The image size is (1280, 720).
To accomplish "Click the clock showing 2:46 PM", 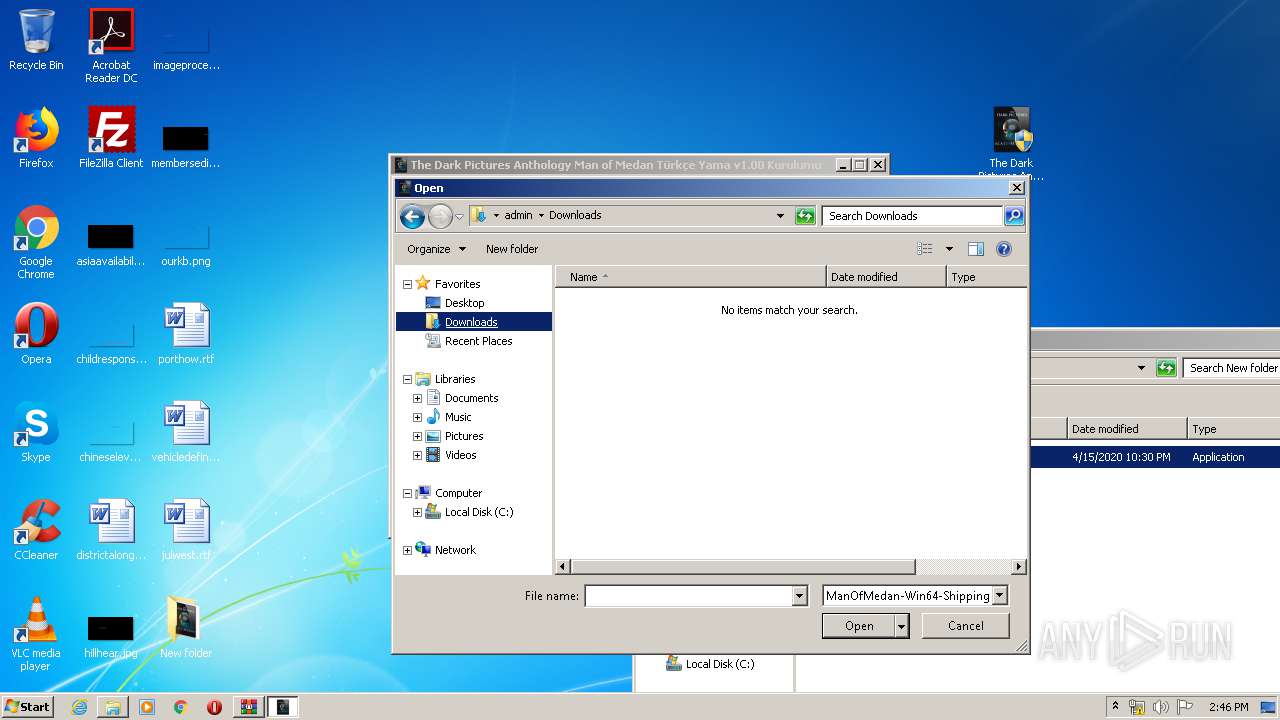I will (1229, 707).
